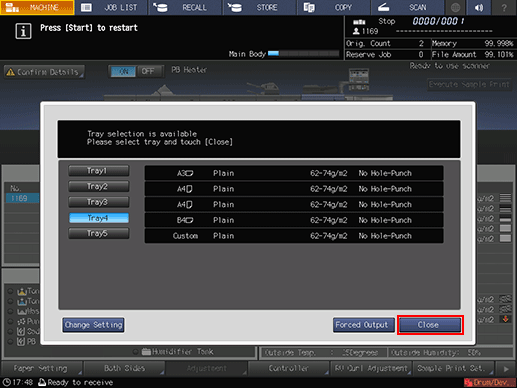Click the user 1169 icon
517x388 pixels.
pos(356,31)
